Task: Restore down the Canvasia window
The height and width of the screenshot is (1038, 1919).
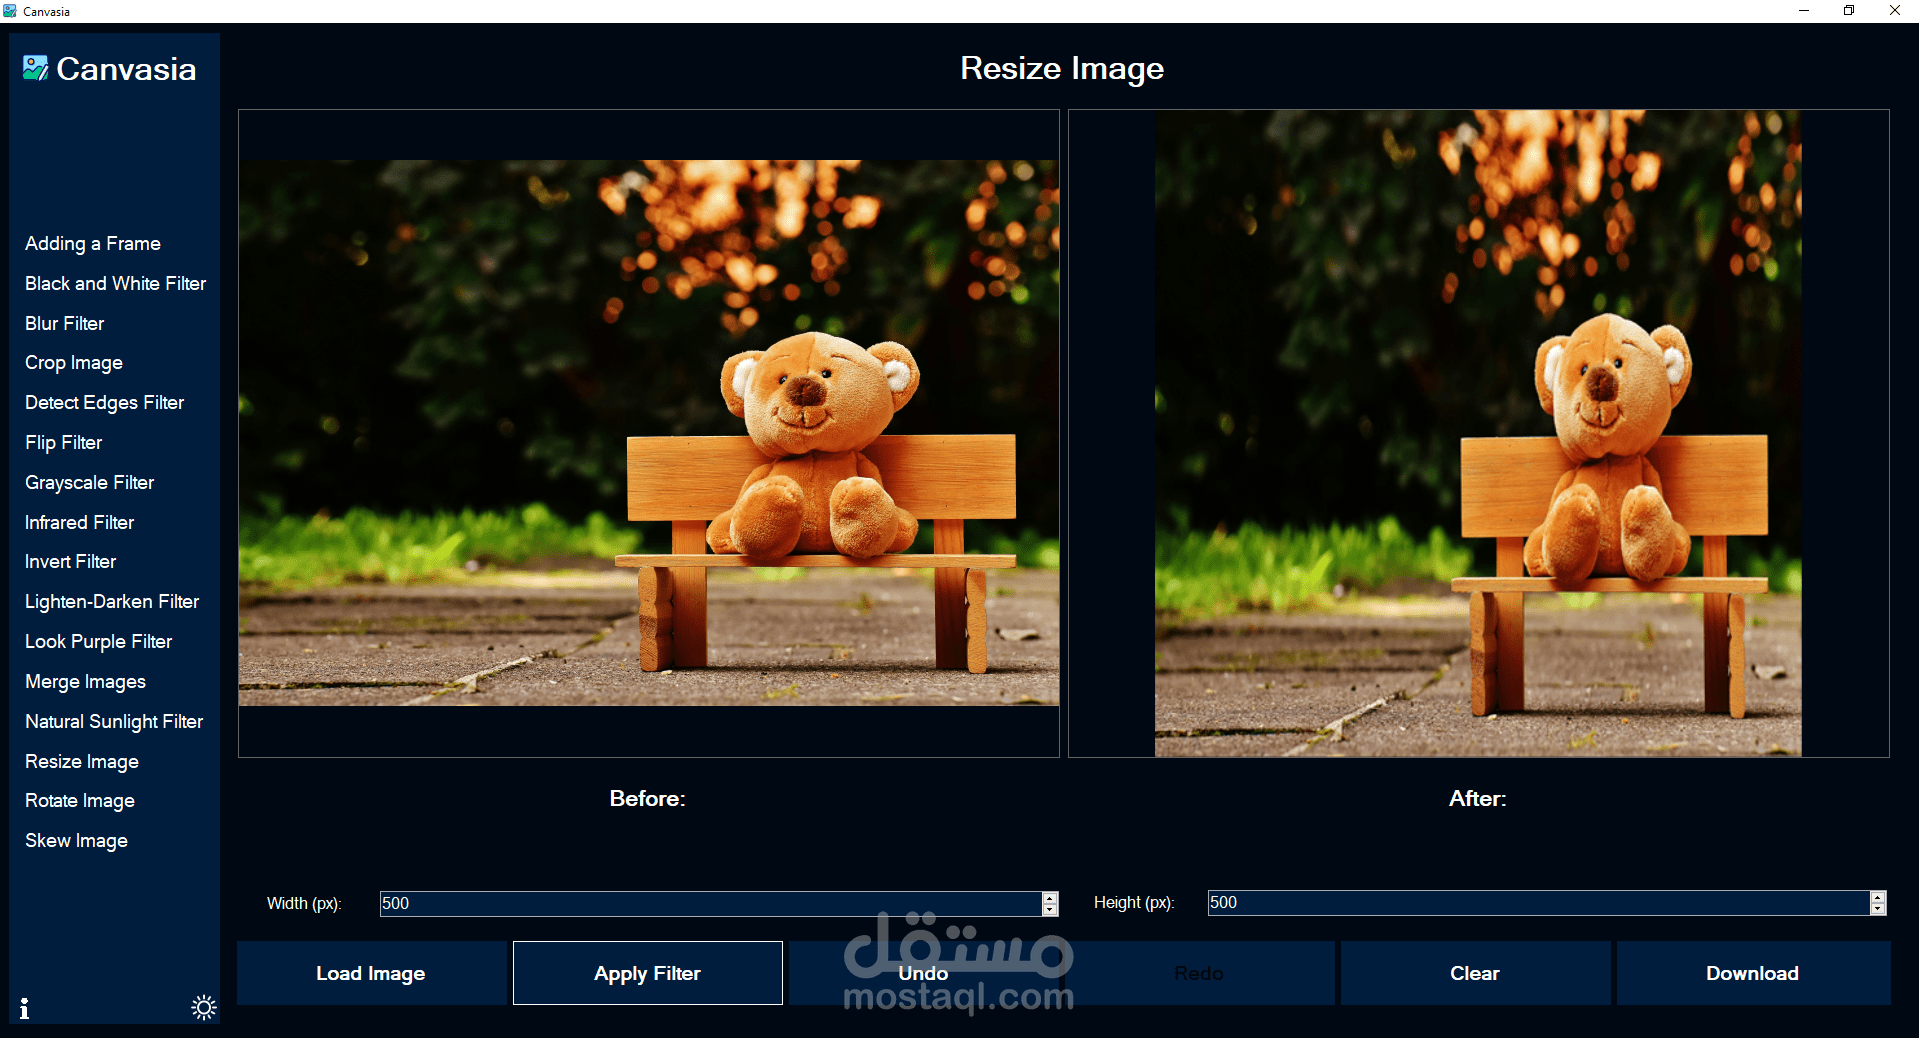Action: (1849, 11)
